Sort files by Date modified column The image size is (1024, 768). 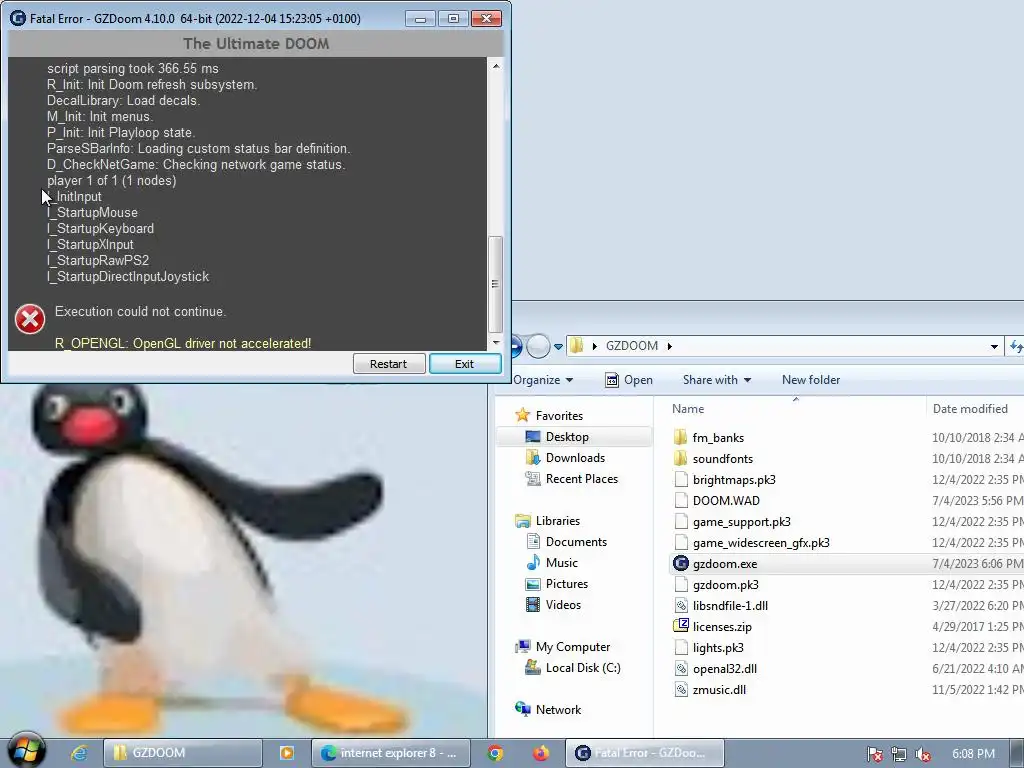coord(970,409)
